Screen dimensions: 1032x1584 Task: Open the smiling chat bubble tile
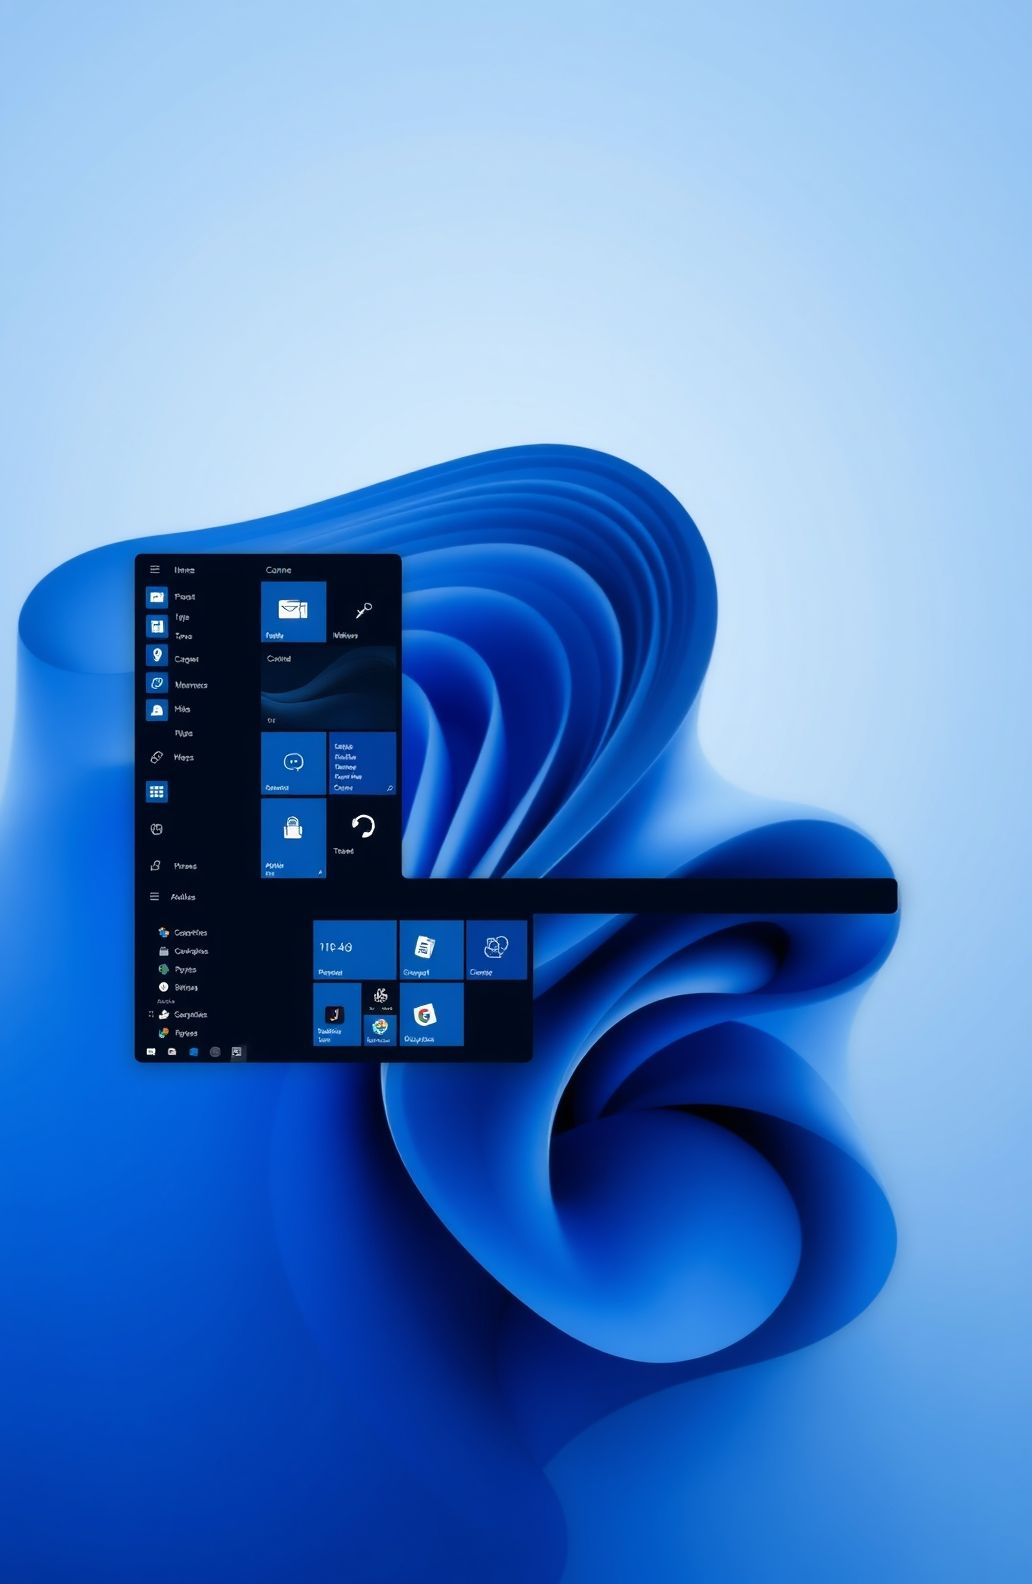[293, 763]
